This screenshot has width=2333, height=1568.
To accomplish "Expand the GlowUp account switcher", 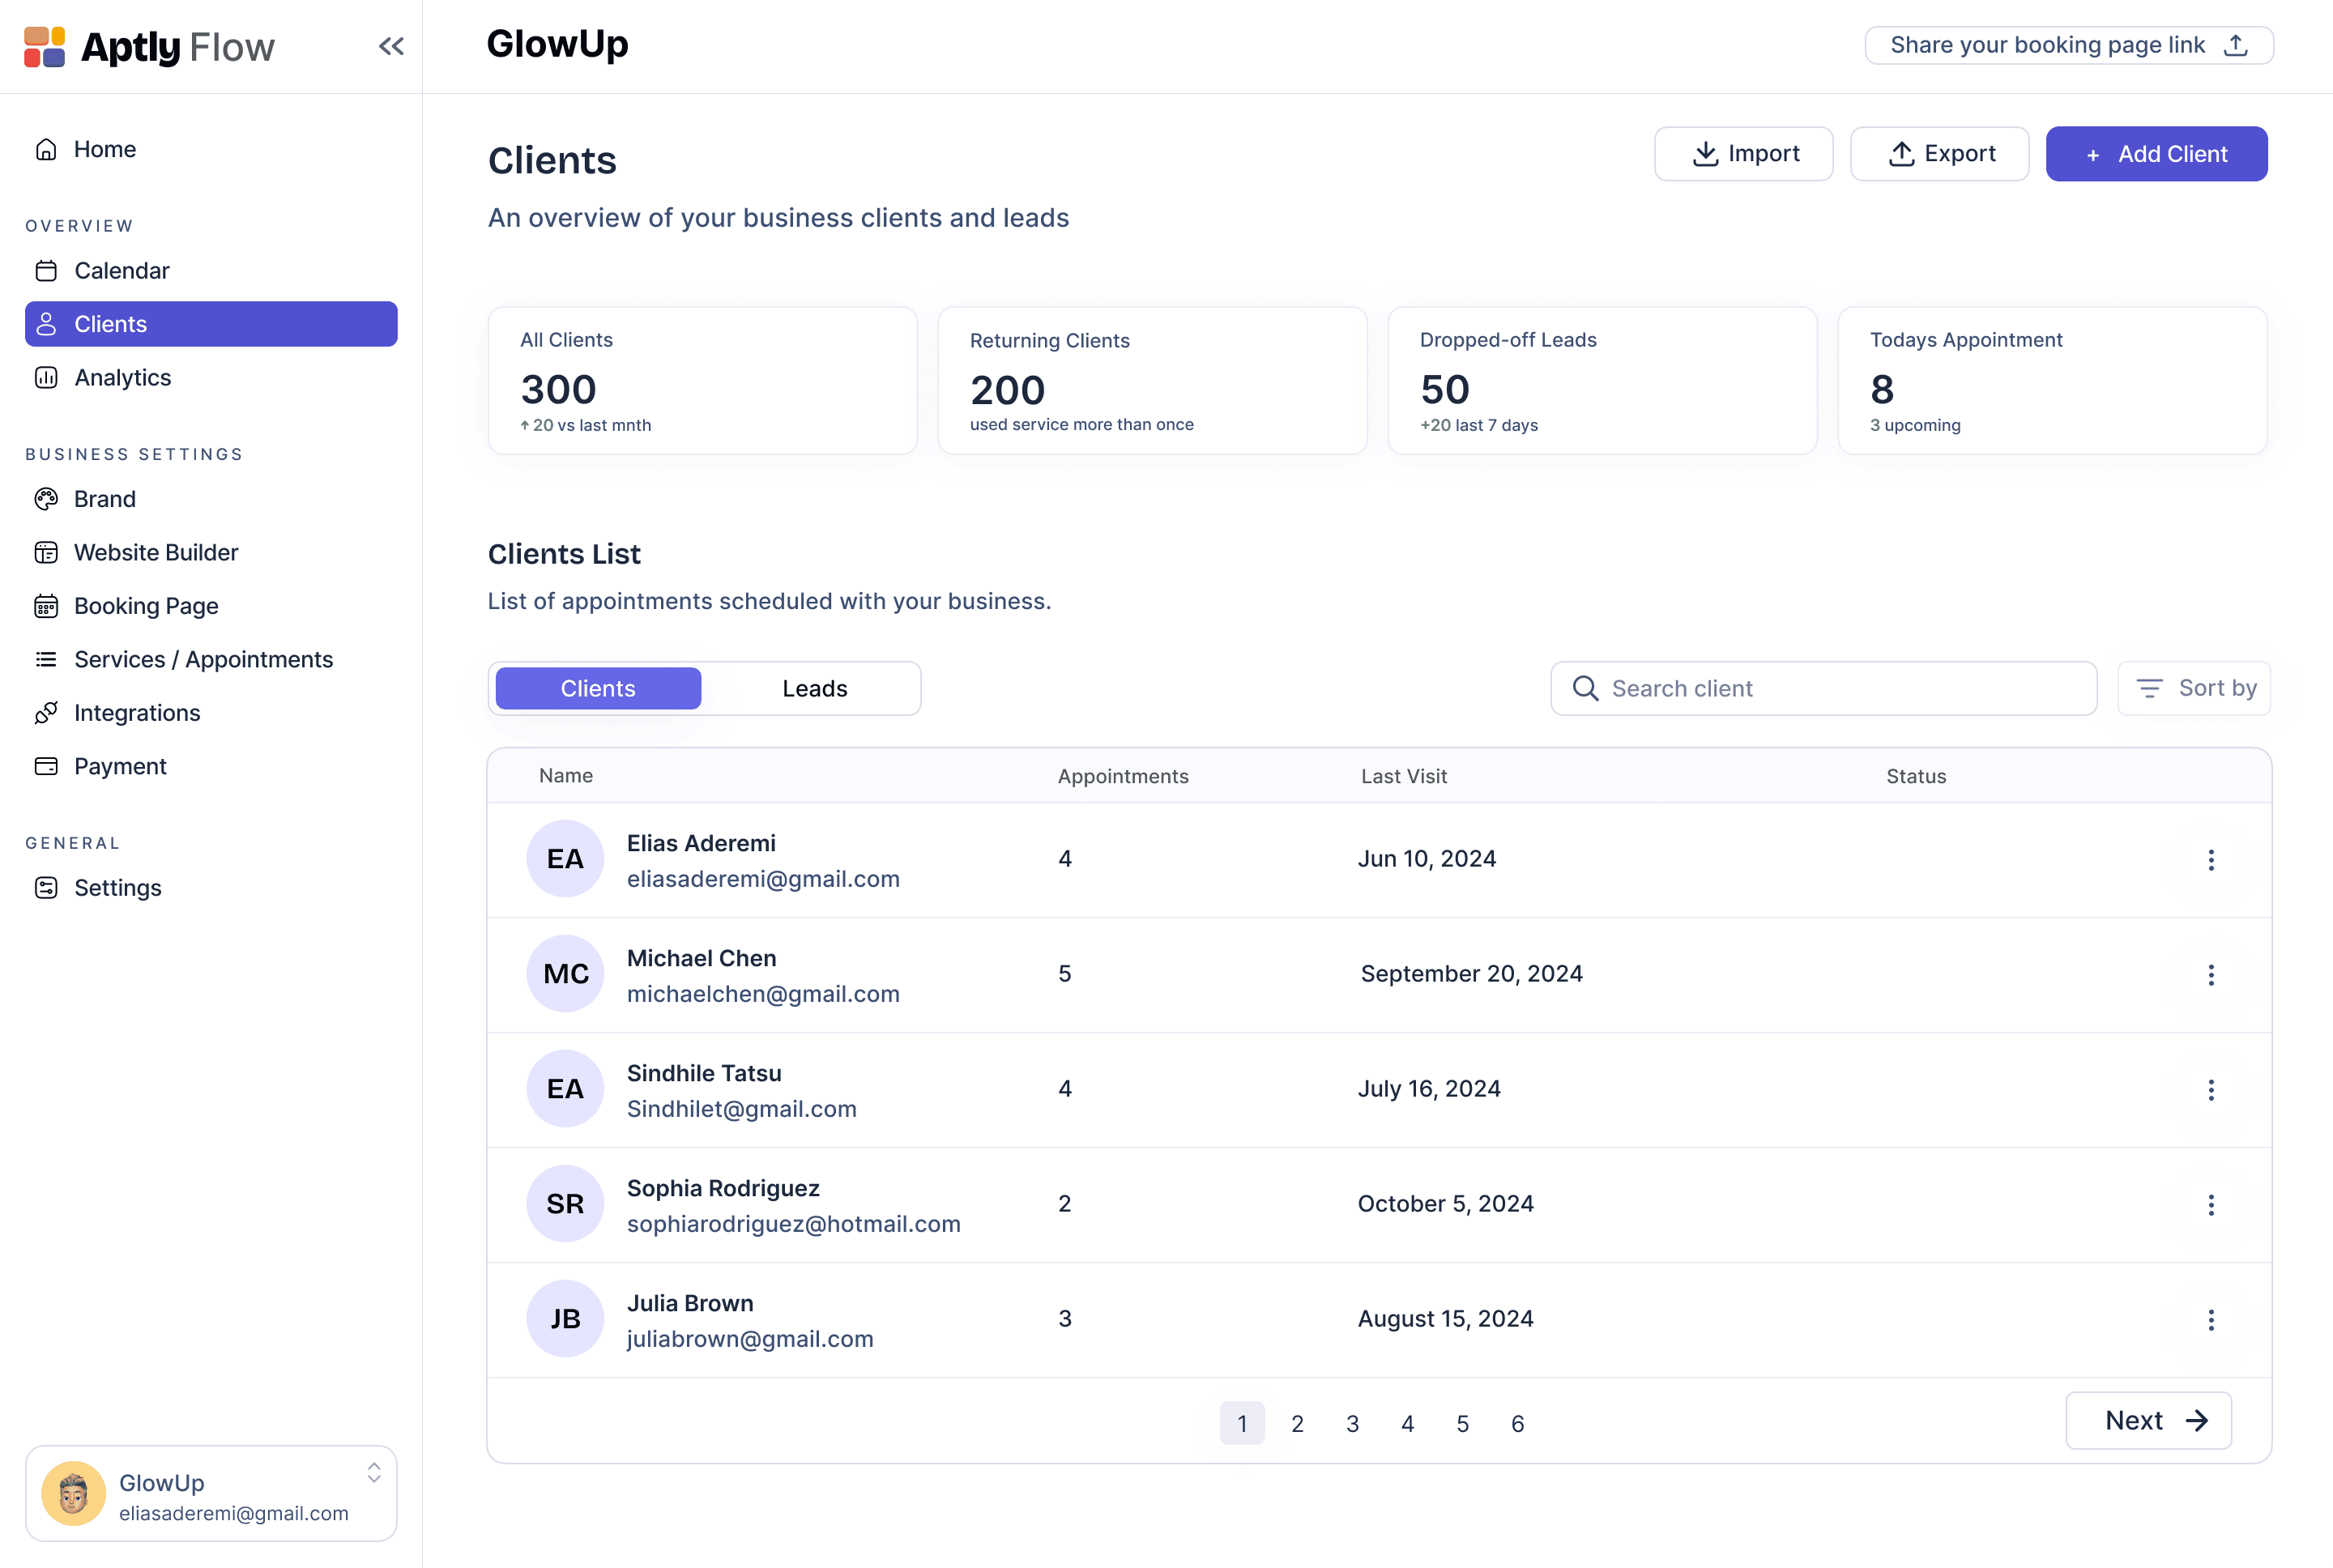I will 374,1472.
